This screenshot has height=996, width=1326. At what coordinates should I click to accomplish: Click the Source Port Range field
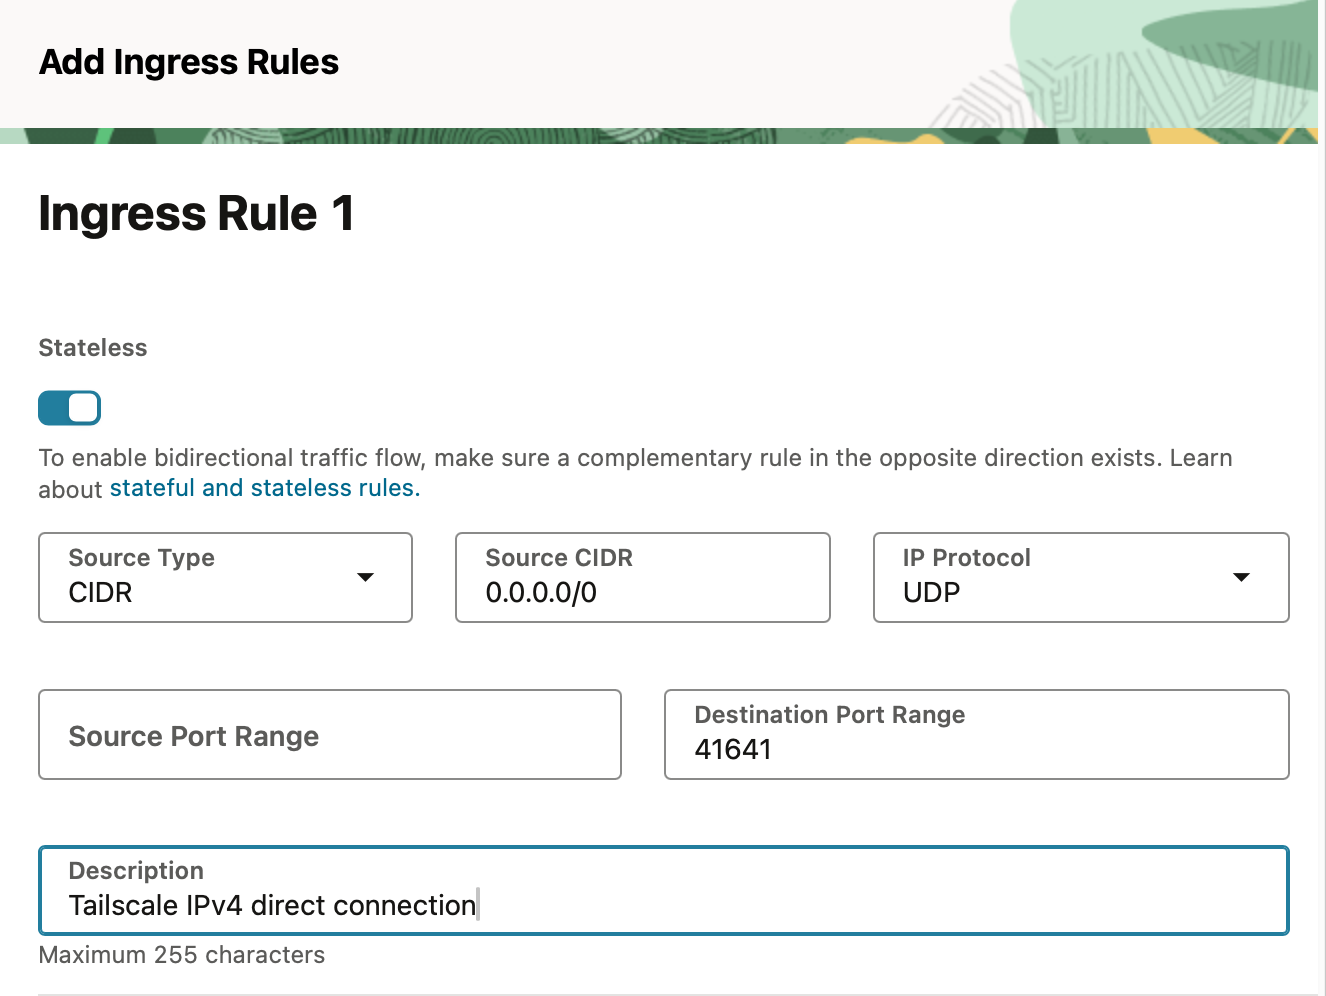pos(330,735)
